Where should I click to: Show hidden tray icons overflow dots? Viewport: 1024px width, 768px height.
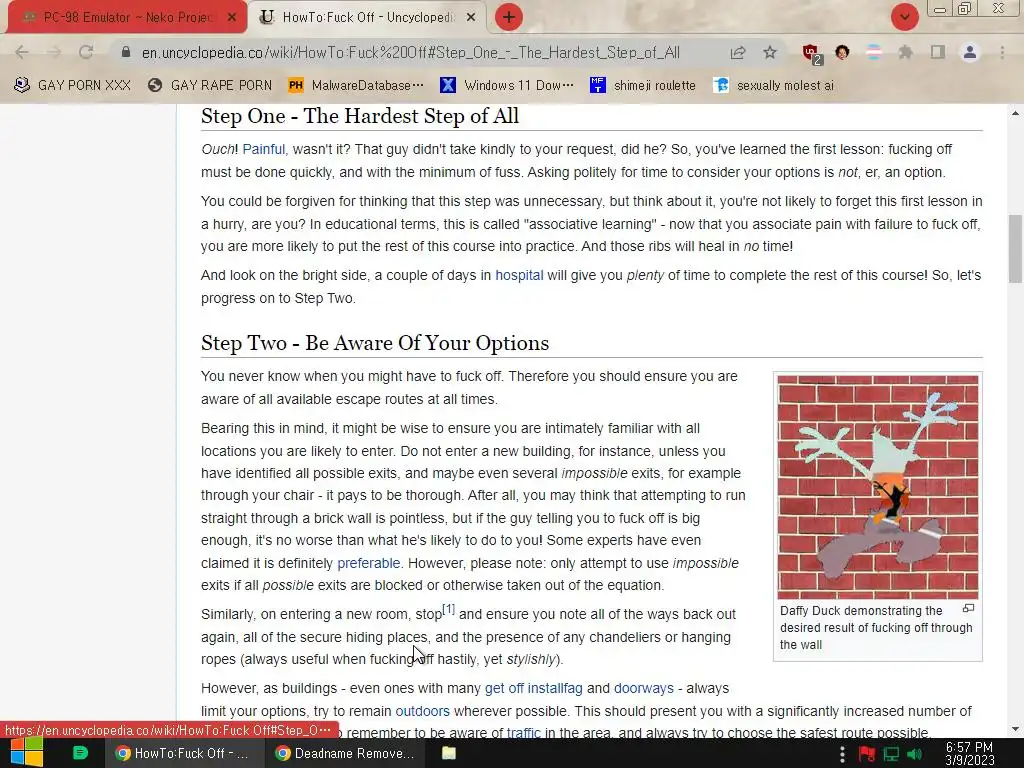click(842, 754)
